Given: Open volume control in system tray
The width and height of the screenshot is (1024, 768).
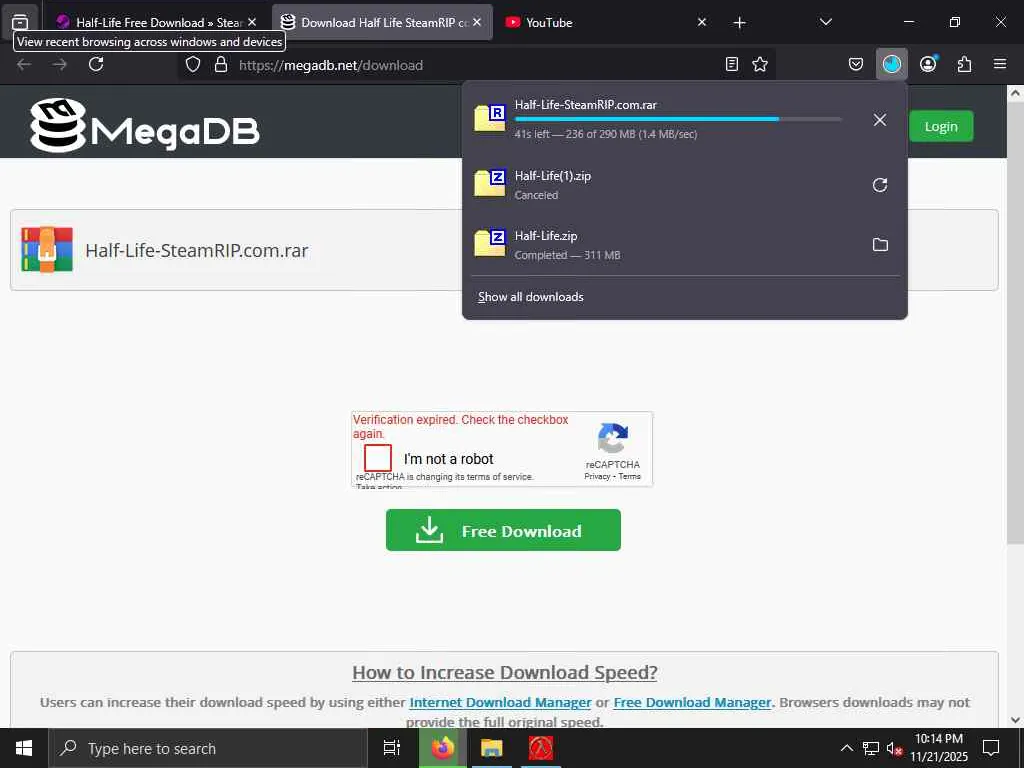Looking at the screenshot, I should (894, 749).
